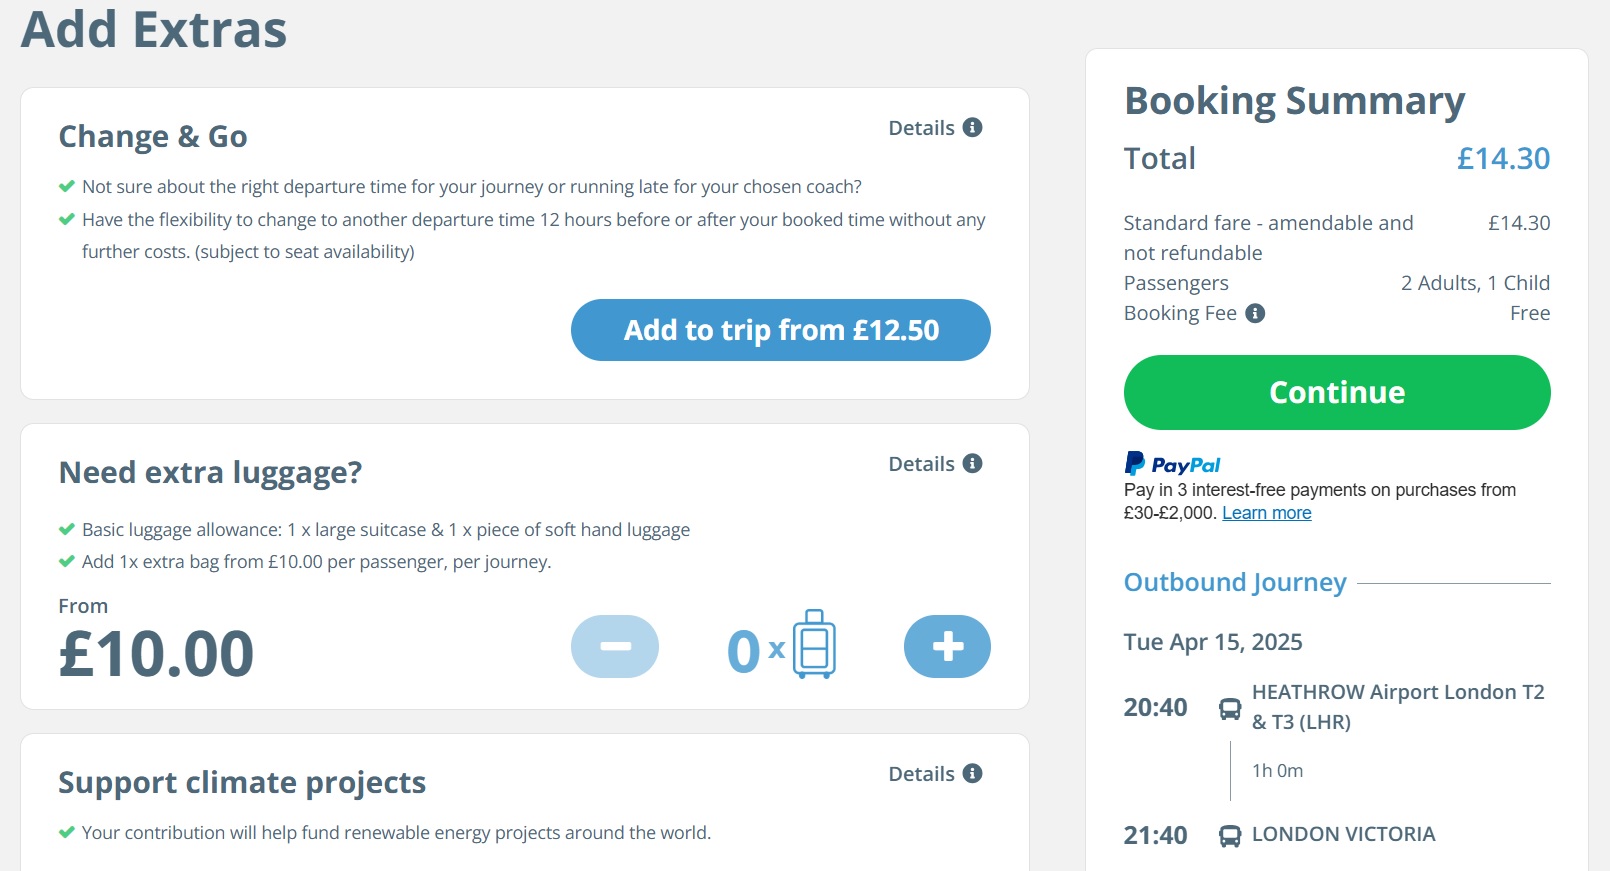Image resolution: width=1610 pixels, height=871 pixels.
Task: Expand Details for Need extra luggage
Action: click(x=921, y=464)
